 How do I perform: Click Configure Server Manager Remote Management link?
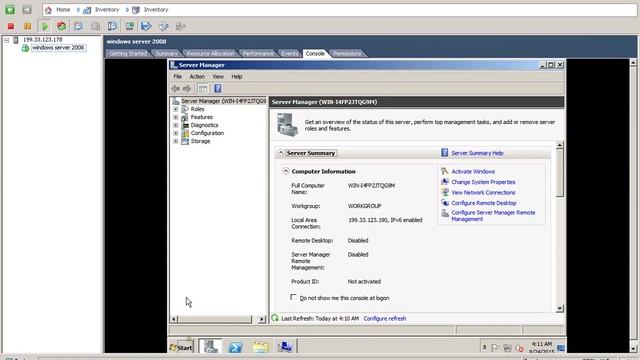click(493, 216)
